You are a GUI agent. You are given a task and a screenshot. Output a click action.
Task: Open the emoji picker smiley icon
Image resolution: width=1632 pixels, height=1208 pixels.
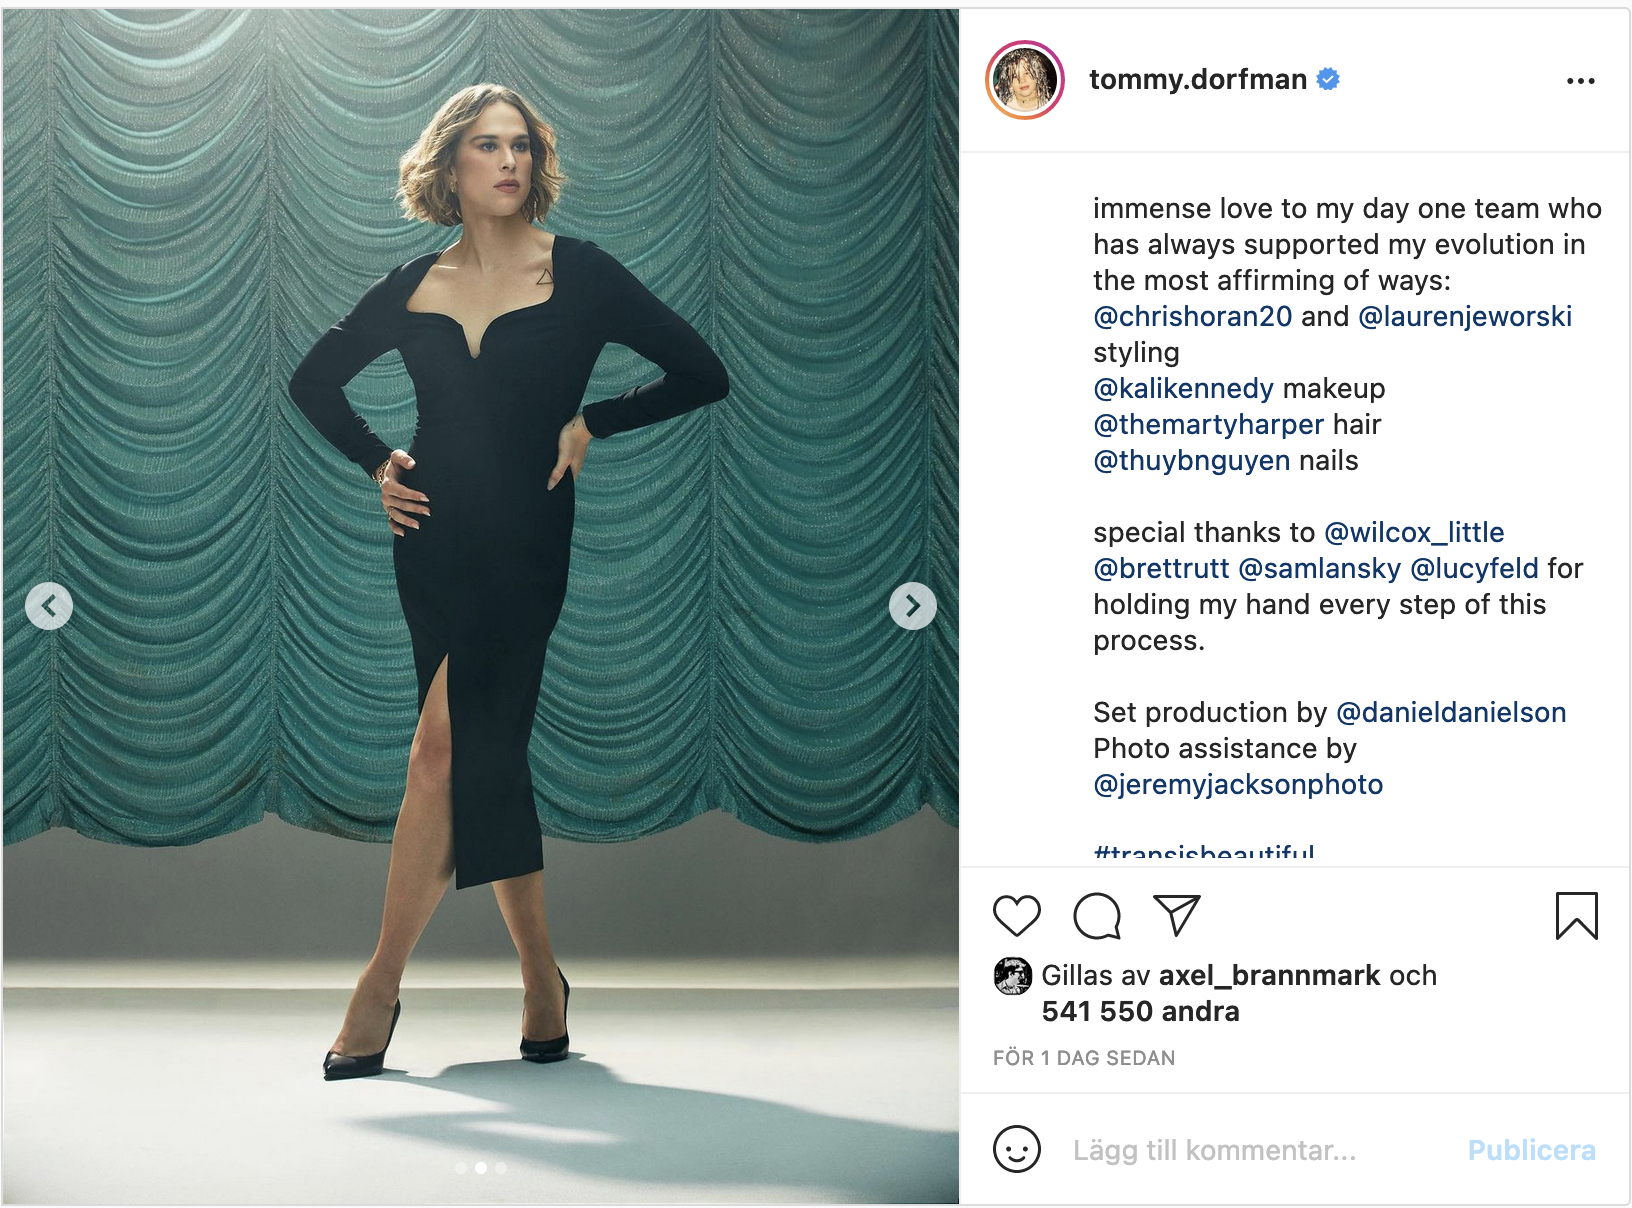pyautogui.click(x=1016, y=1149)
